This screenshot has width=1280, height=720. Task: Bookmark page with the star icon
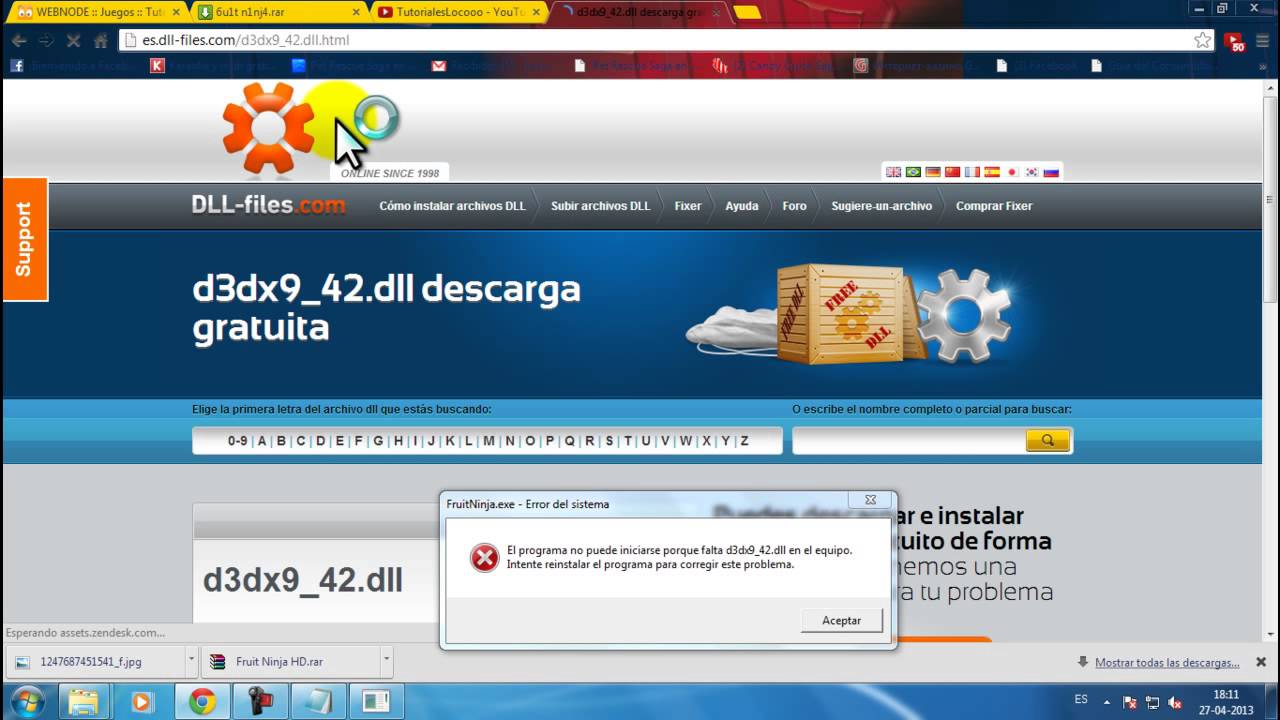pos(1203,40)
